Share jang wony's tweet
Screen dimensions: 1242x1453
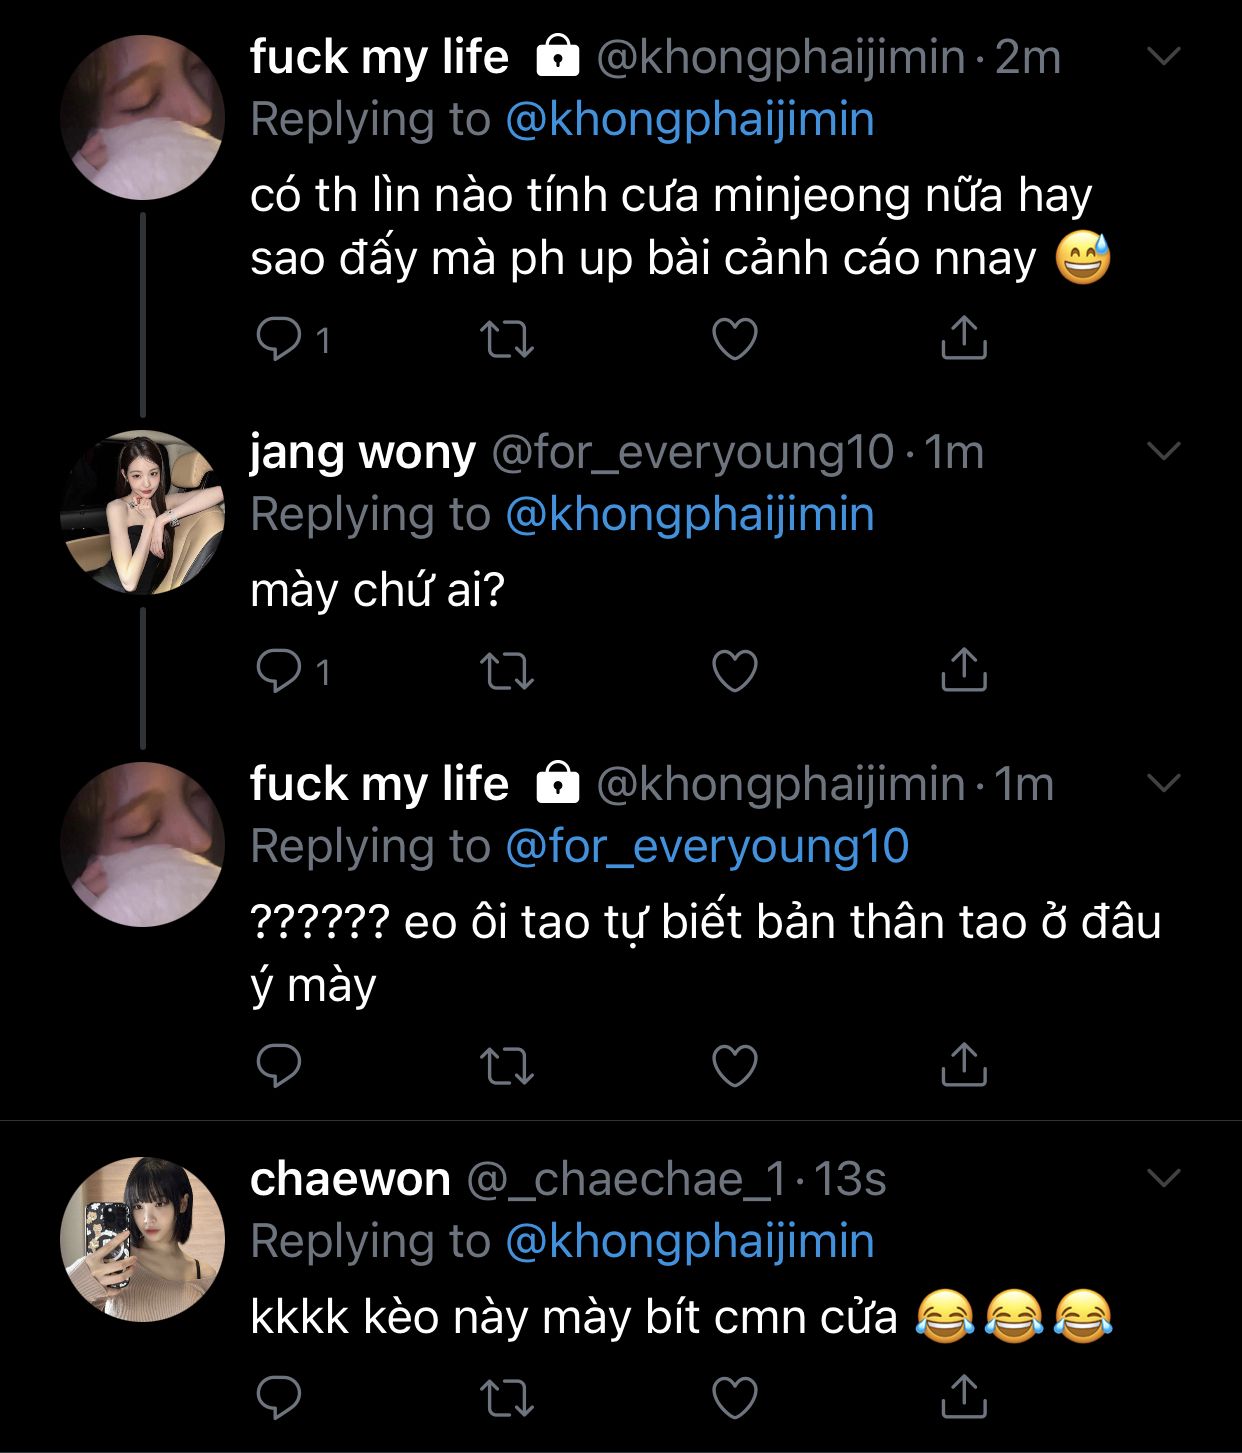pyautogui.click(x=963, y=671)
